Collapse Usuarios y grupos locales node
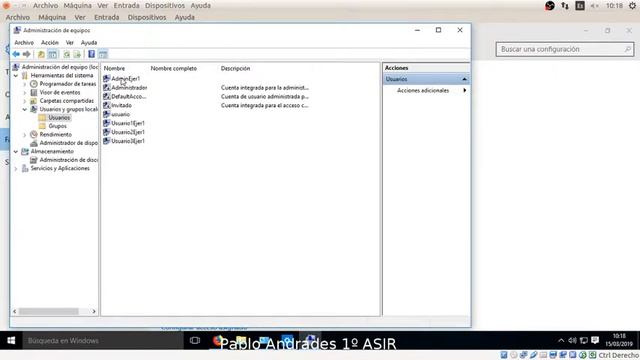 point(24,109)
